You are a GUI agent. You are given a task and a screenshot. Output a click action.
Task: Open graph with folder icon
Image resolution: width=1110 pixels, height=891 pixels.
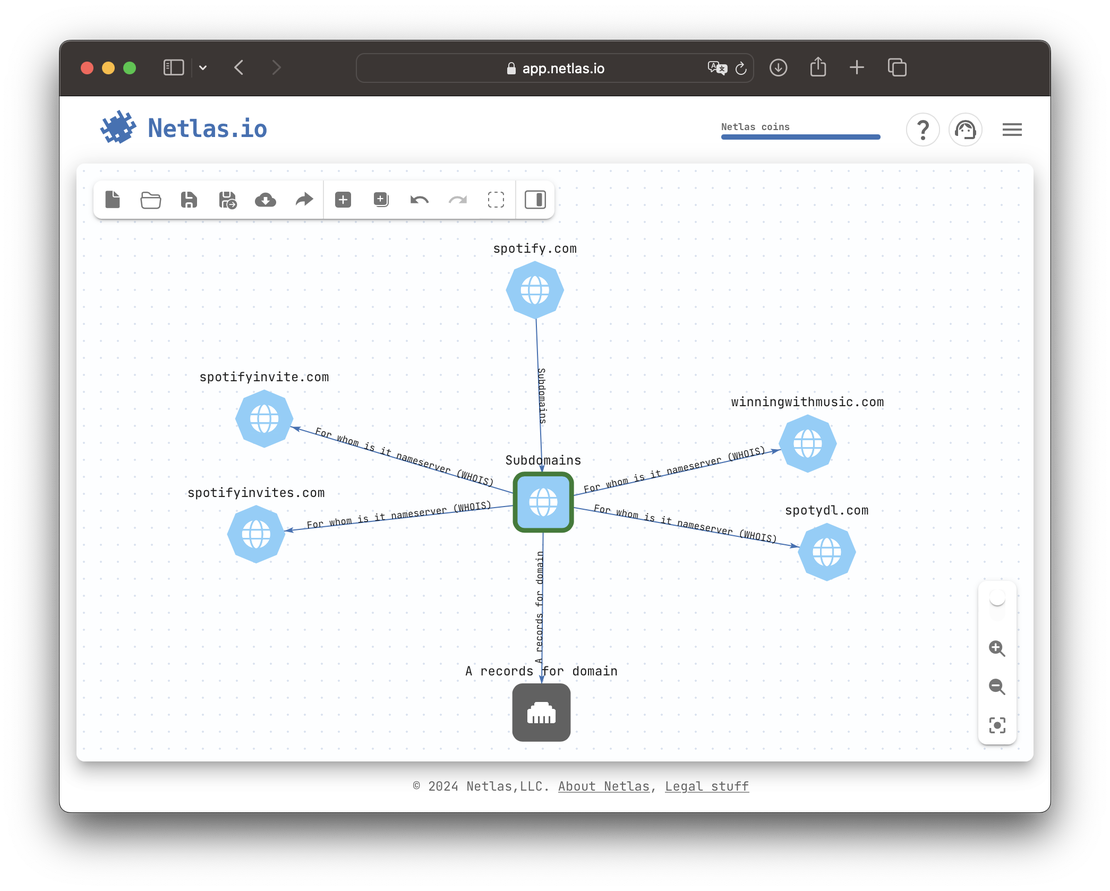coord(151,200)
